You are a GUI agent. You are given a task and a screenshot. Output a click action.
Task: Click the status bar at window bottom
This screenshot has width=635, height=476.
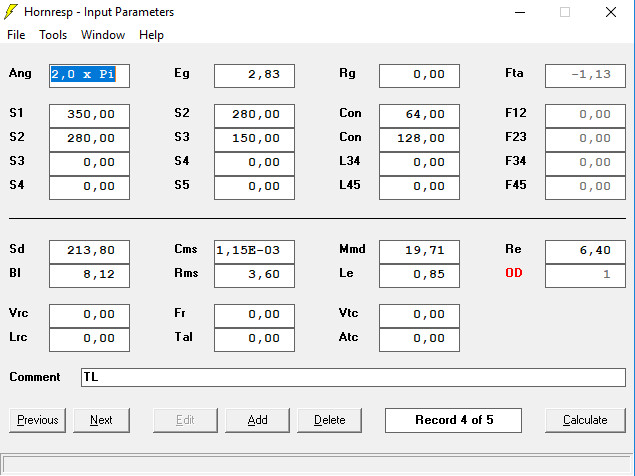click(x=317, y=464)
